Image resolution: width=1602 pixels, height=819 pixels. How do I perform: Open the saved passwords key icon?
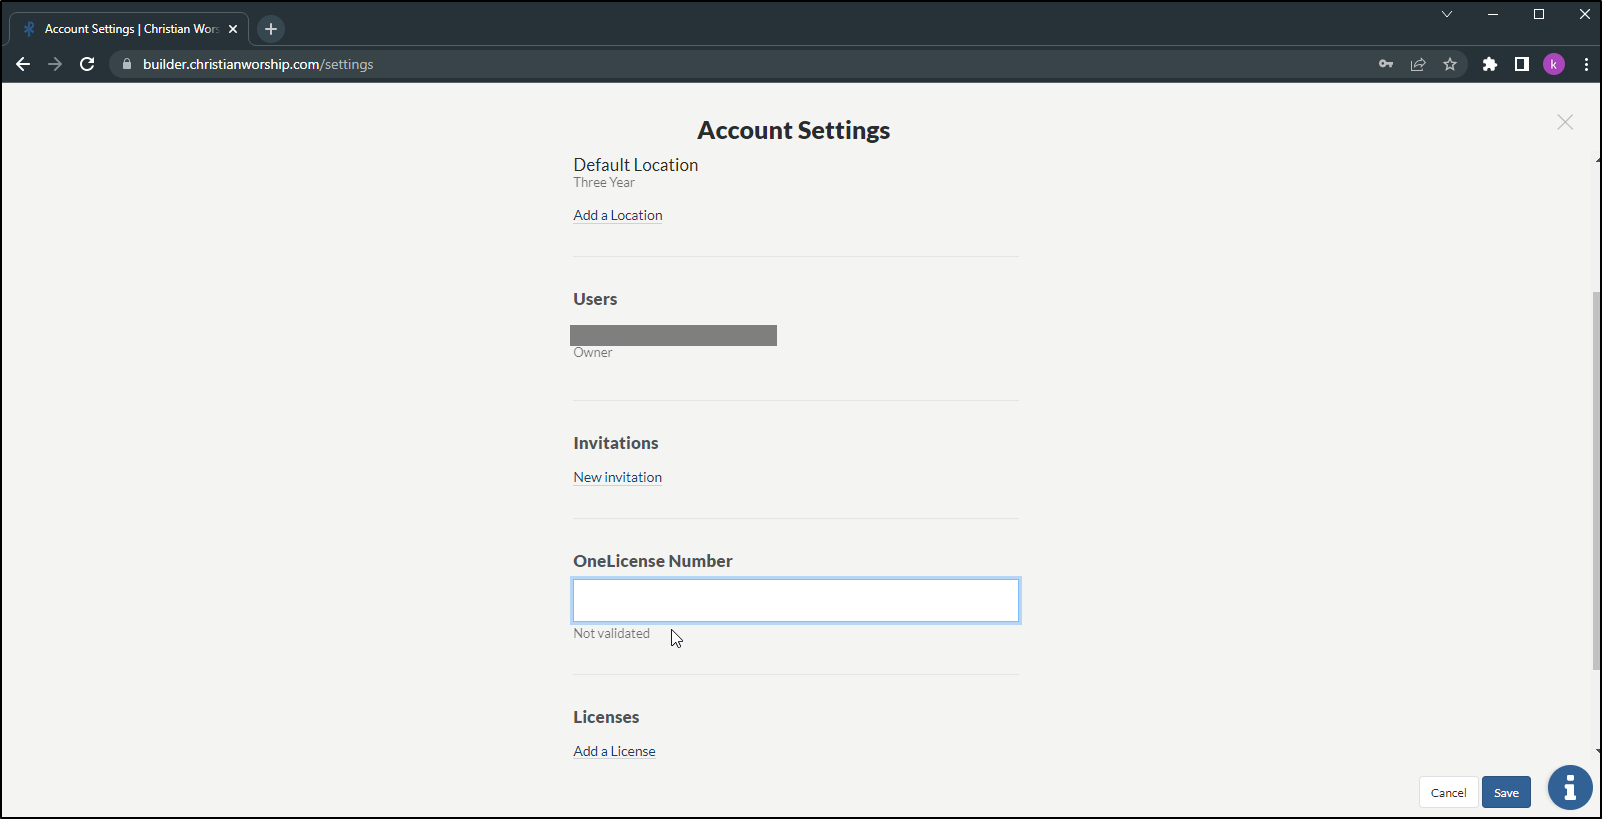pos(1386,64)
